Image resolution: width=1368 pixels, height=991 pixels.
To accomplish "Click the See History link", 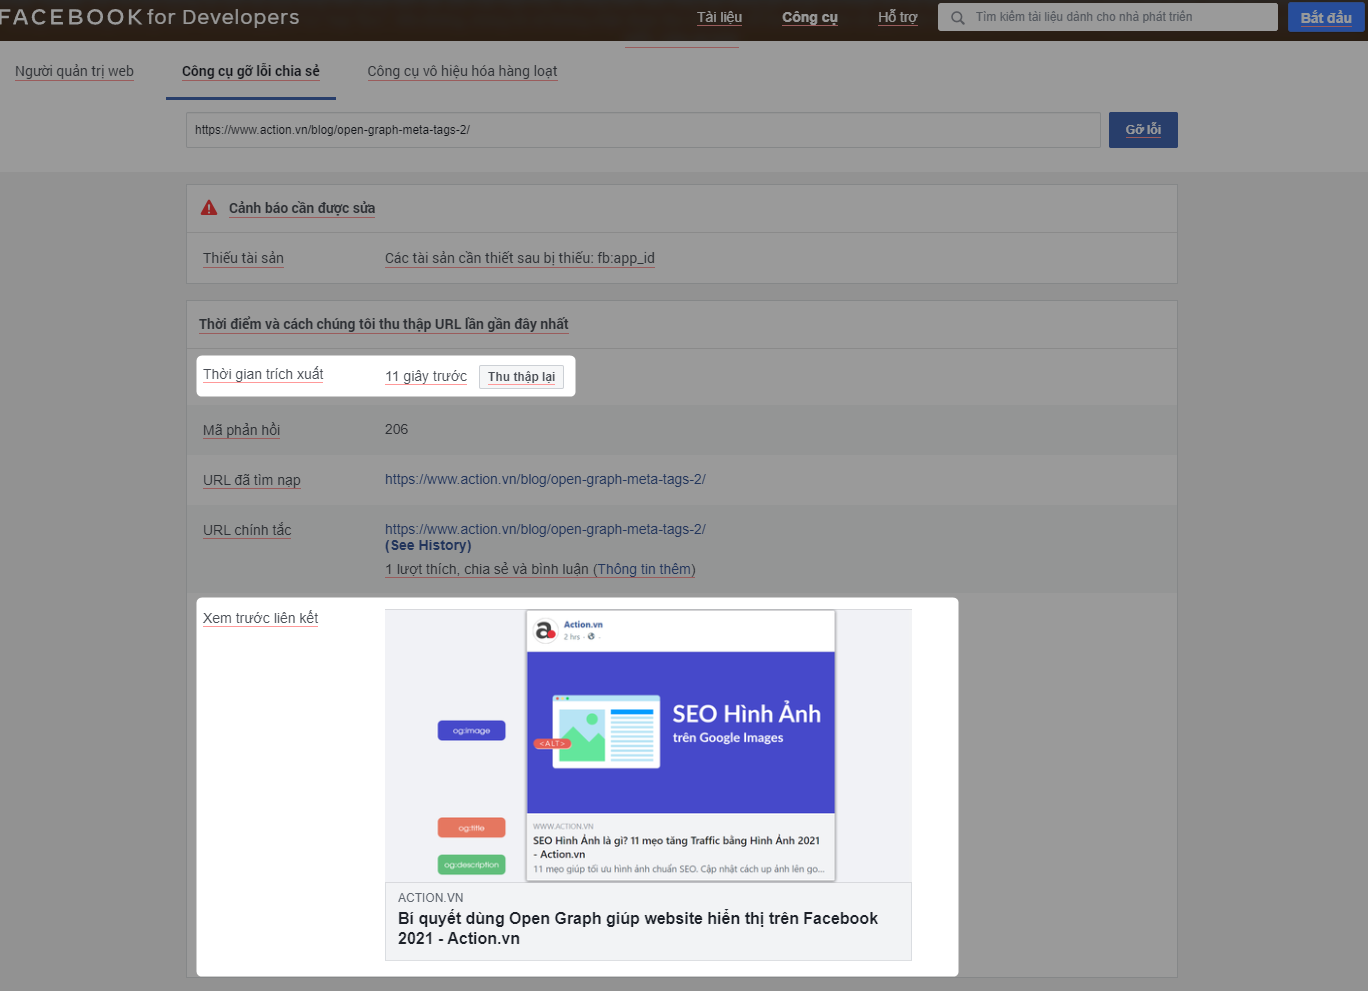I will [428, 545].
